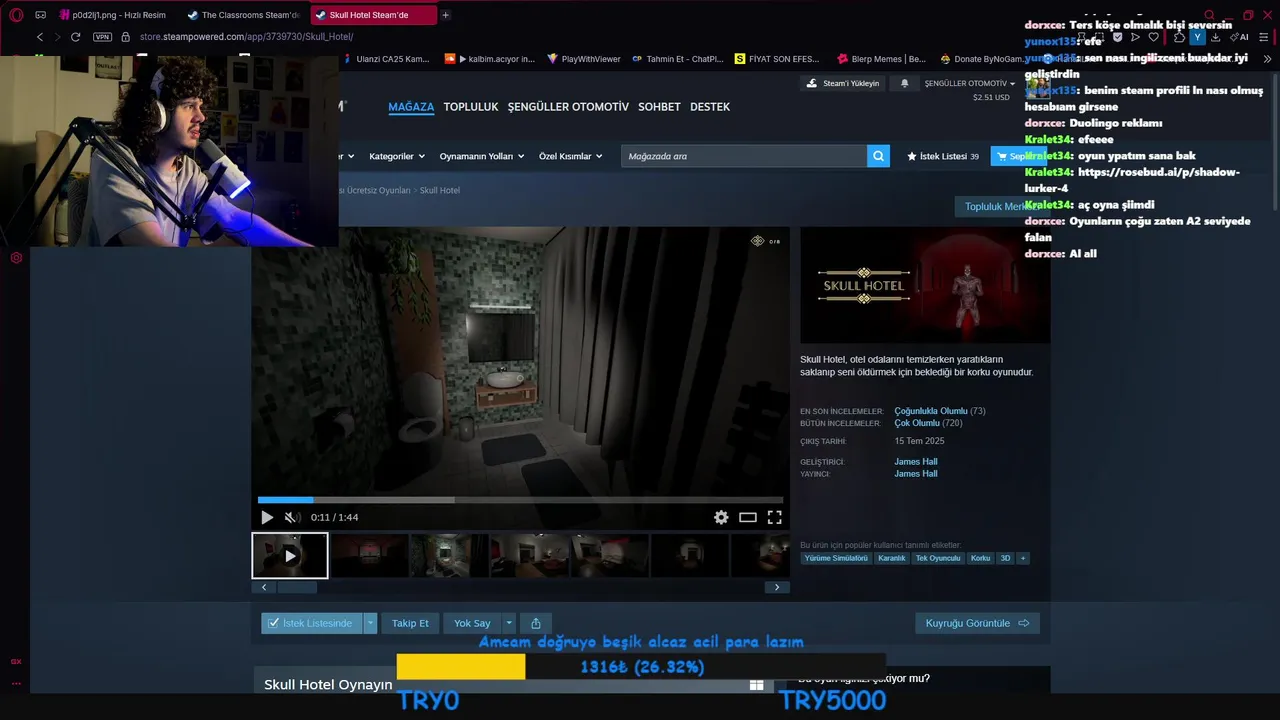Screen dimensions: 1280x720
Task: Open the ŞENGÜLLER OTOMOTİV profile menu
Action: point(568,106)
